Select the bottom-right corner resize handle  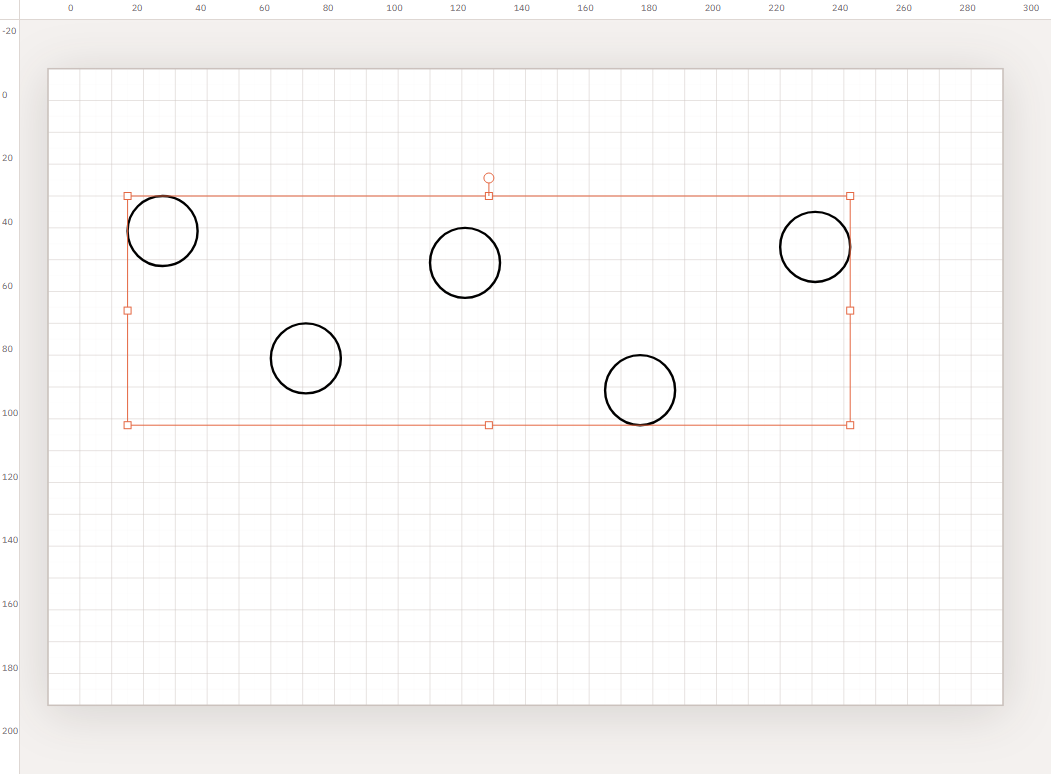850,426
